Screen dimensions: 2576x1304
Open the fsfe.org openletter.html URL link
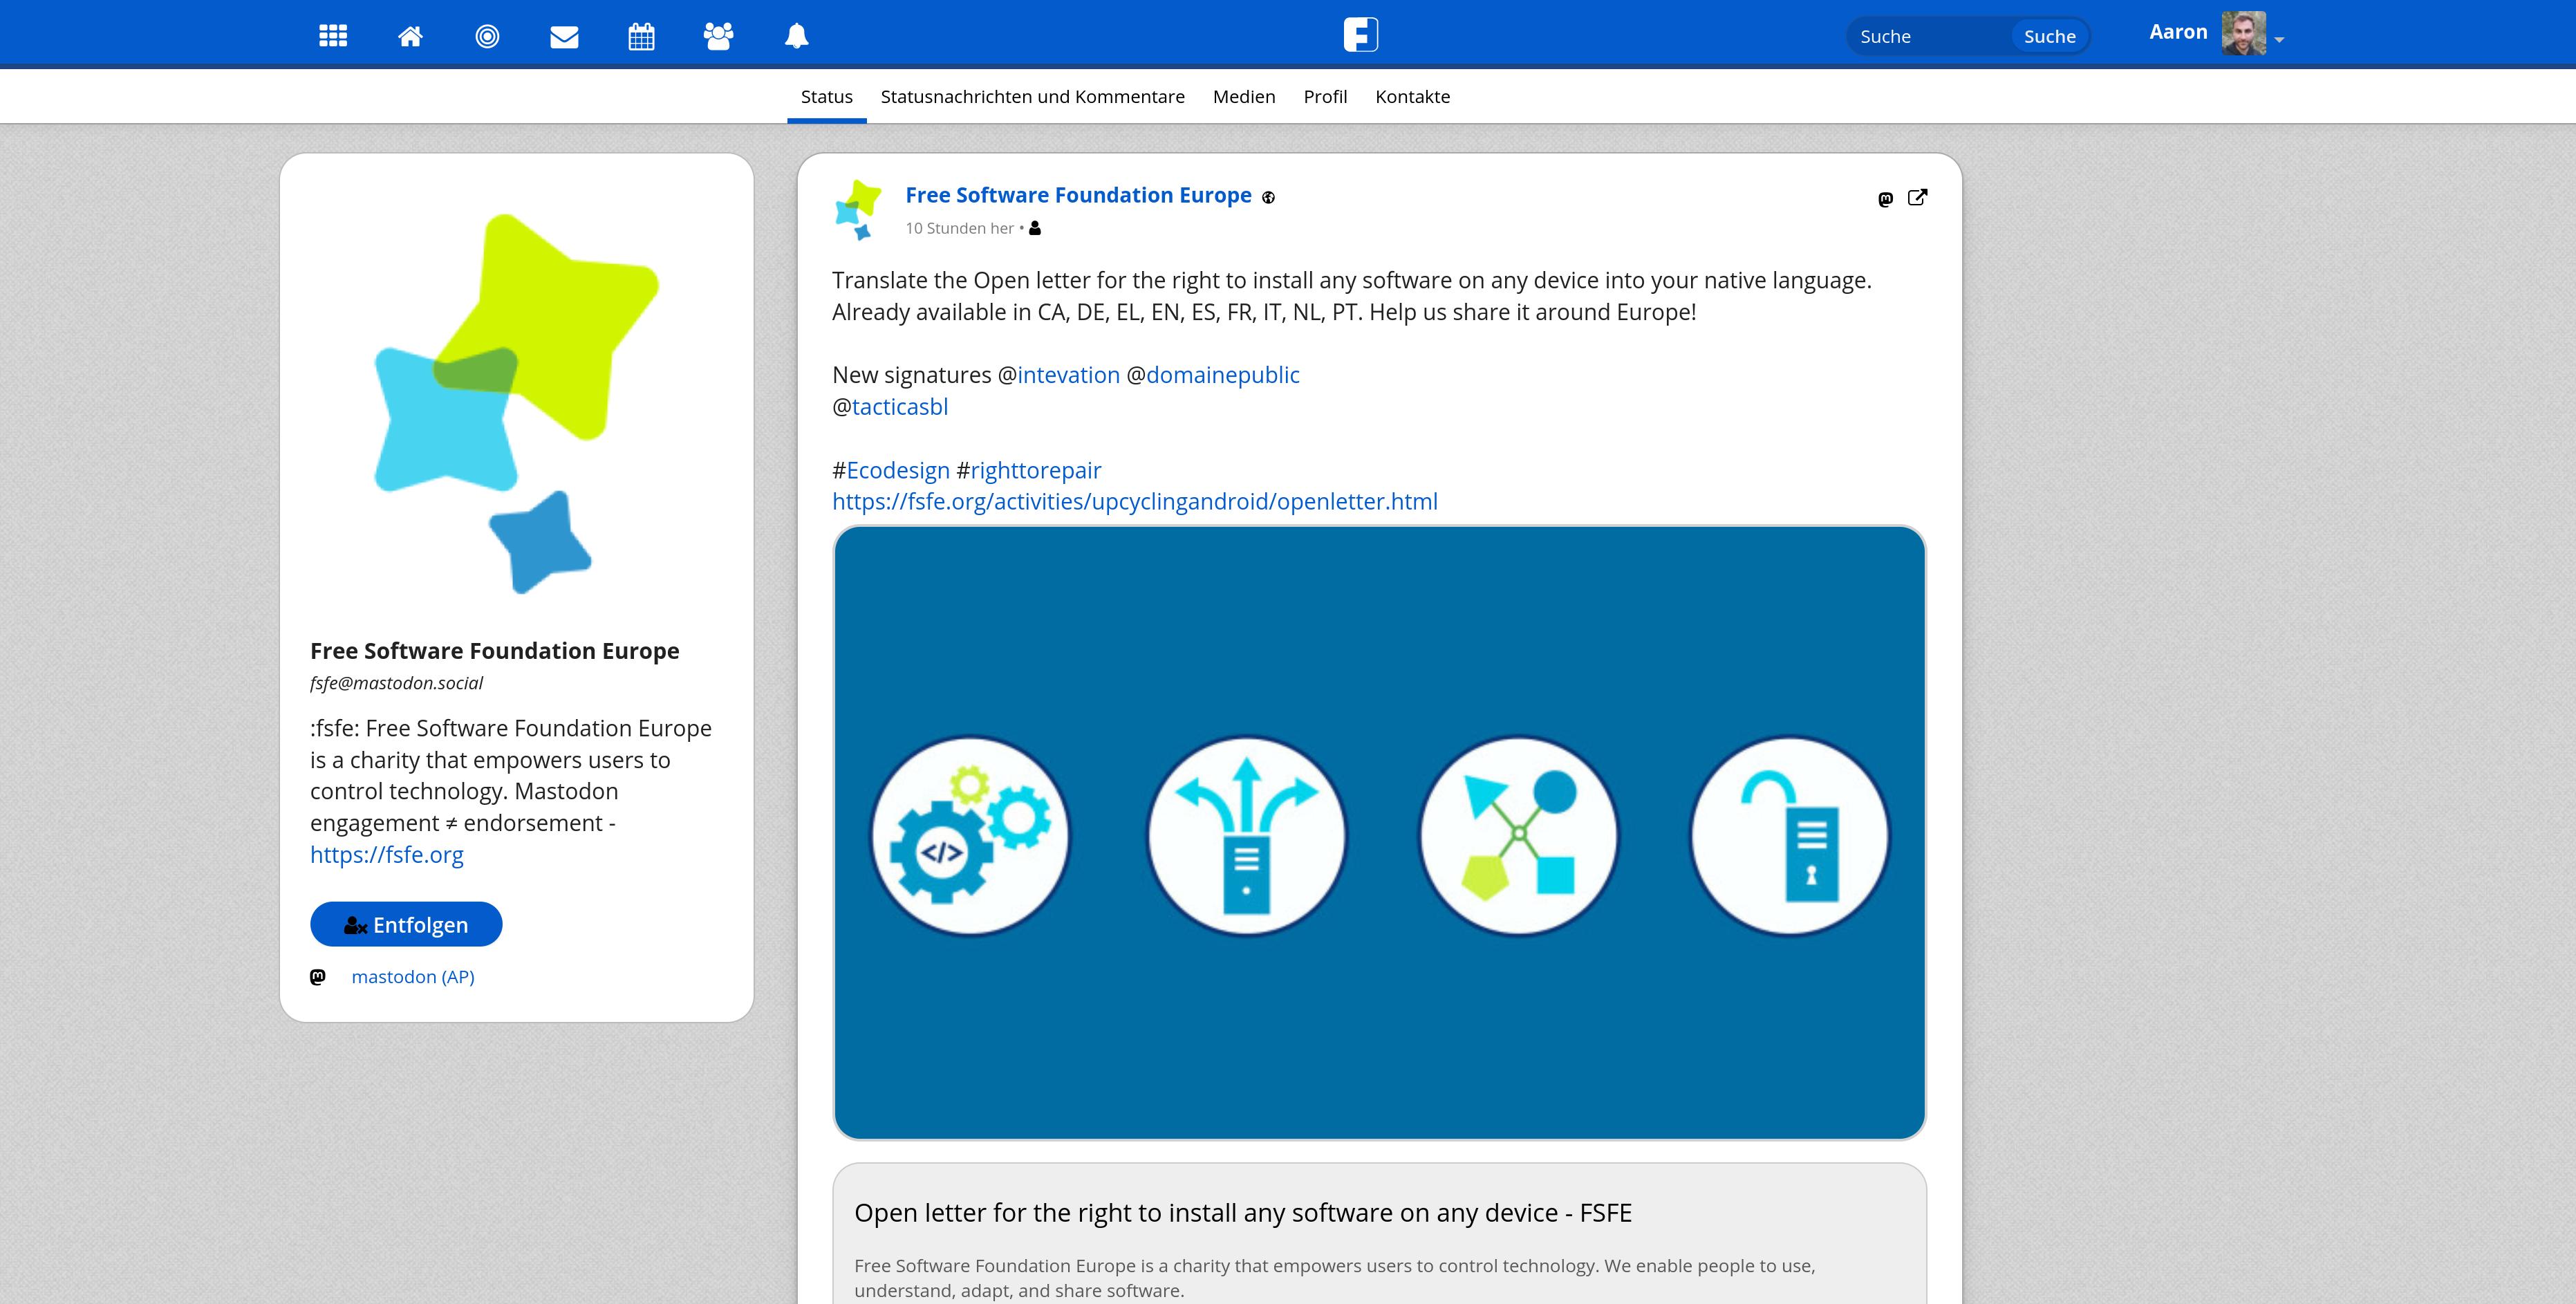pos(1135,502)
